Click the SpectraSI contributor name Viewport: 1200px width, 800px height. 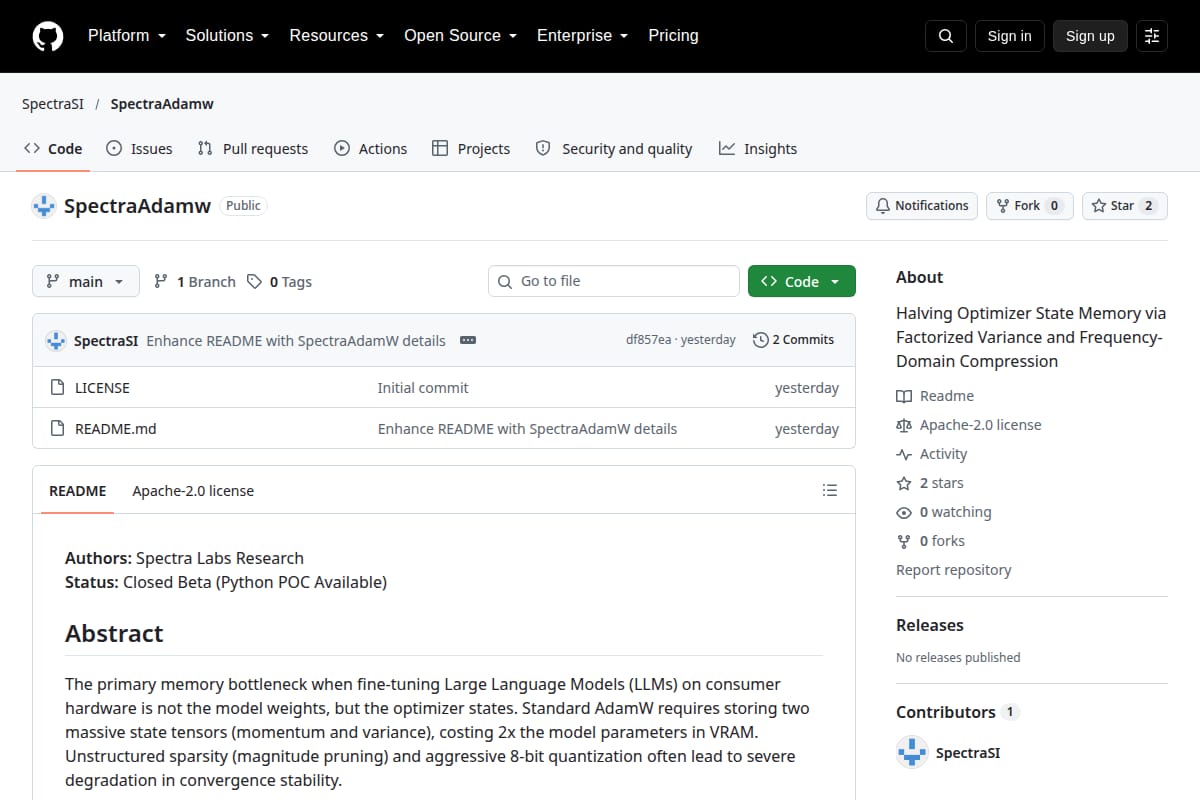pyautogui.click(x=968, y=753)
